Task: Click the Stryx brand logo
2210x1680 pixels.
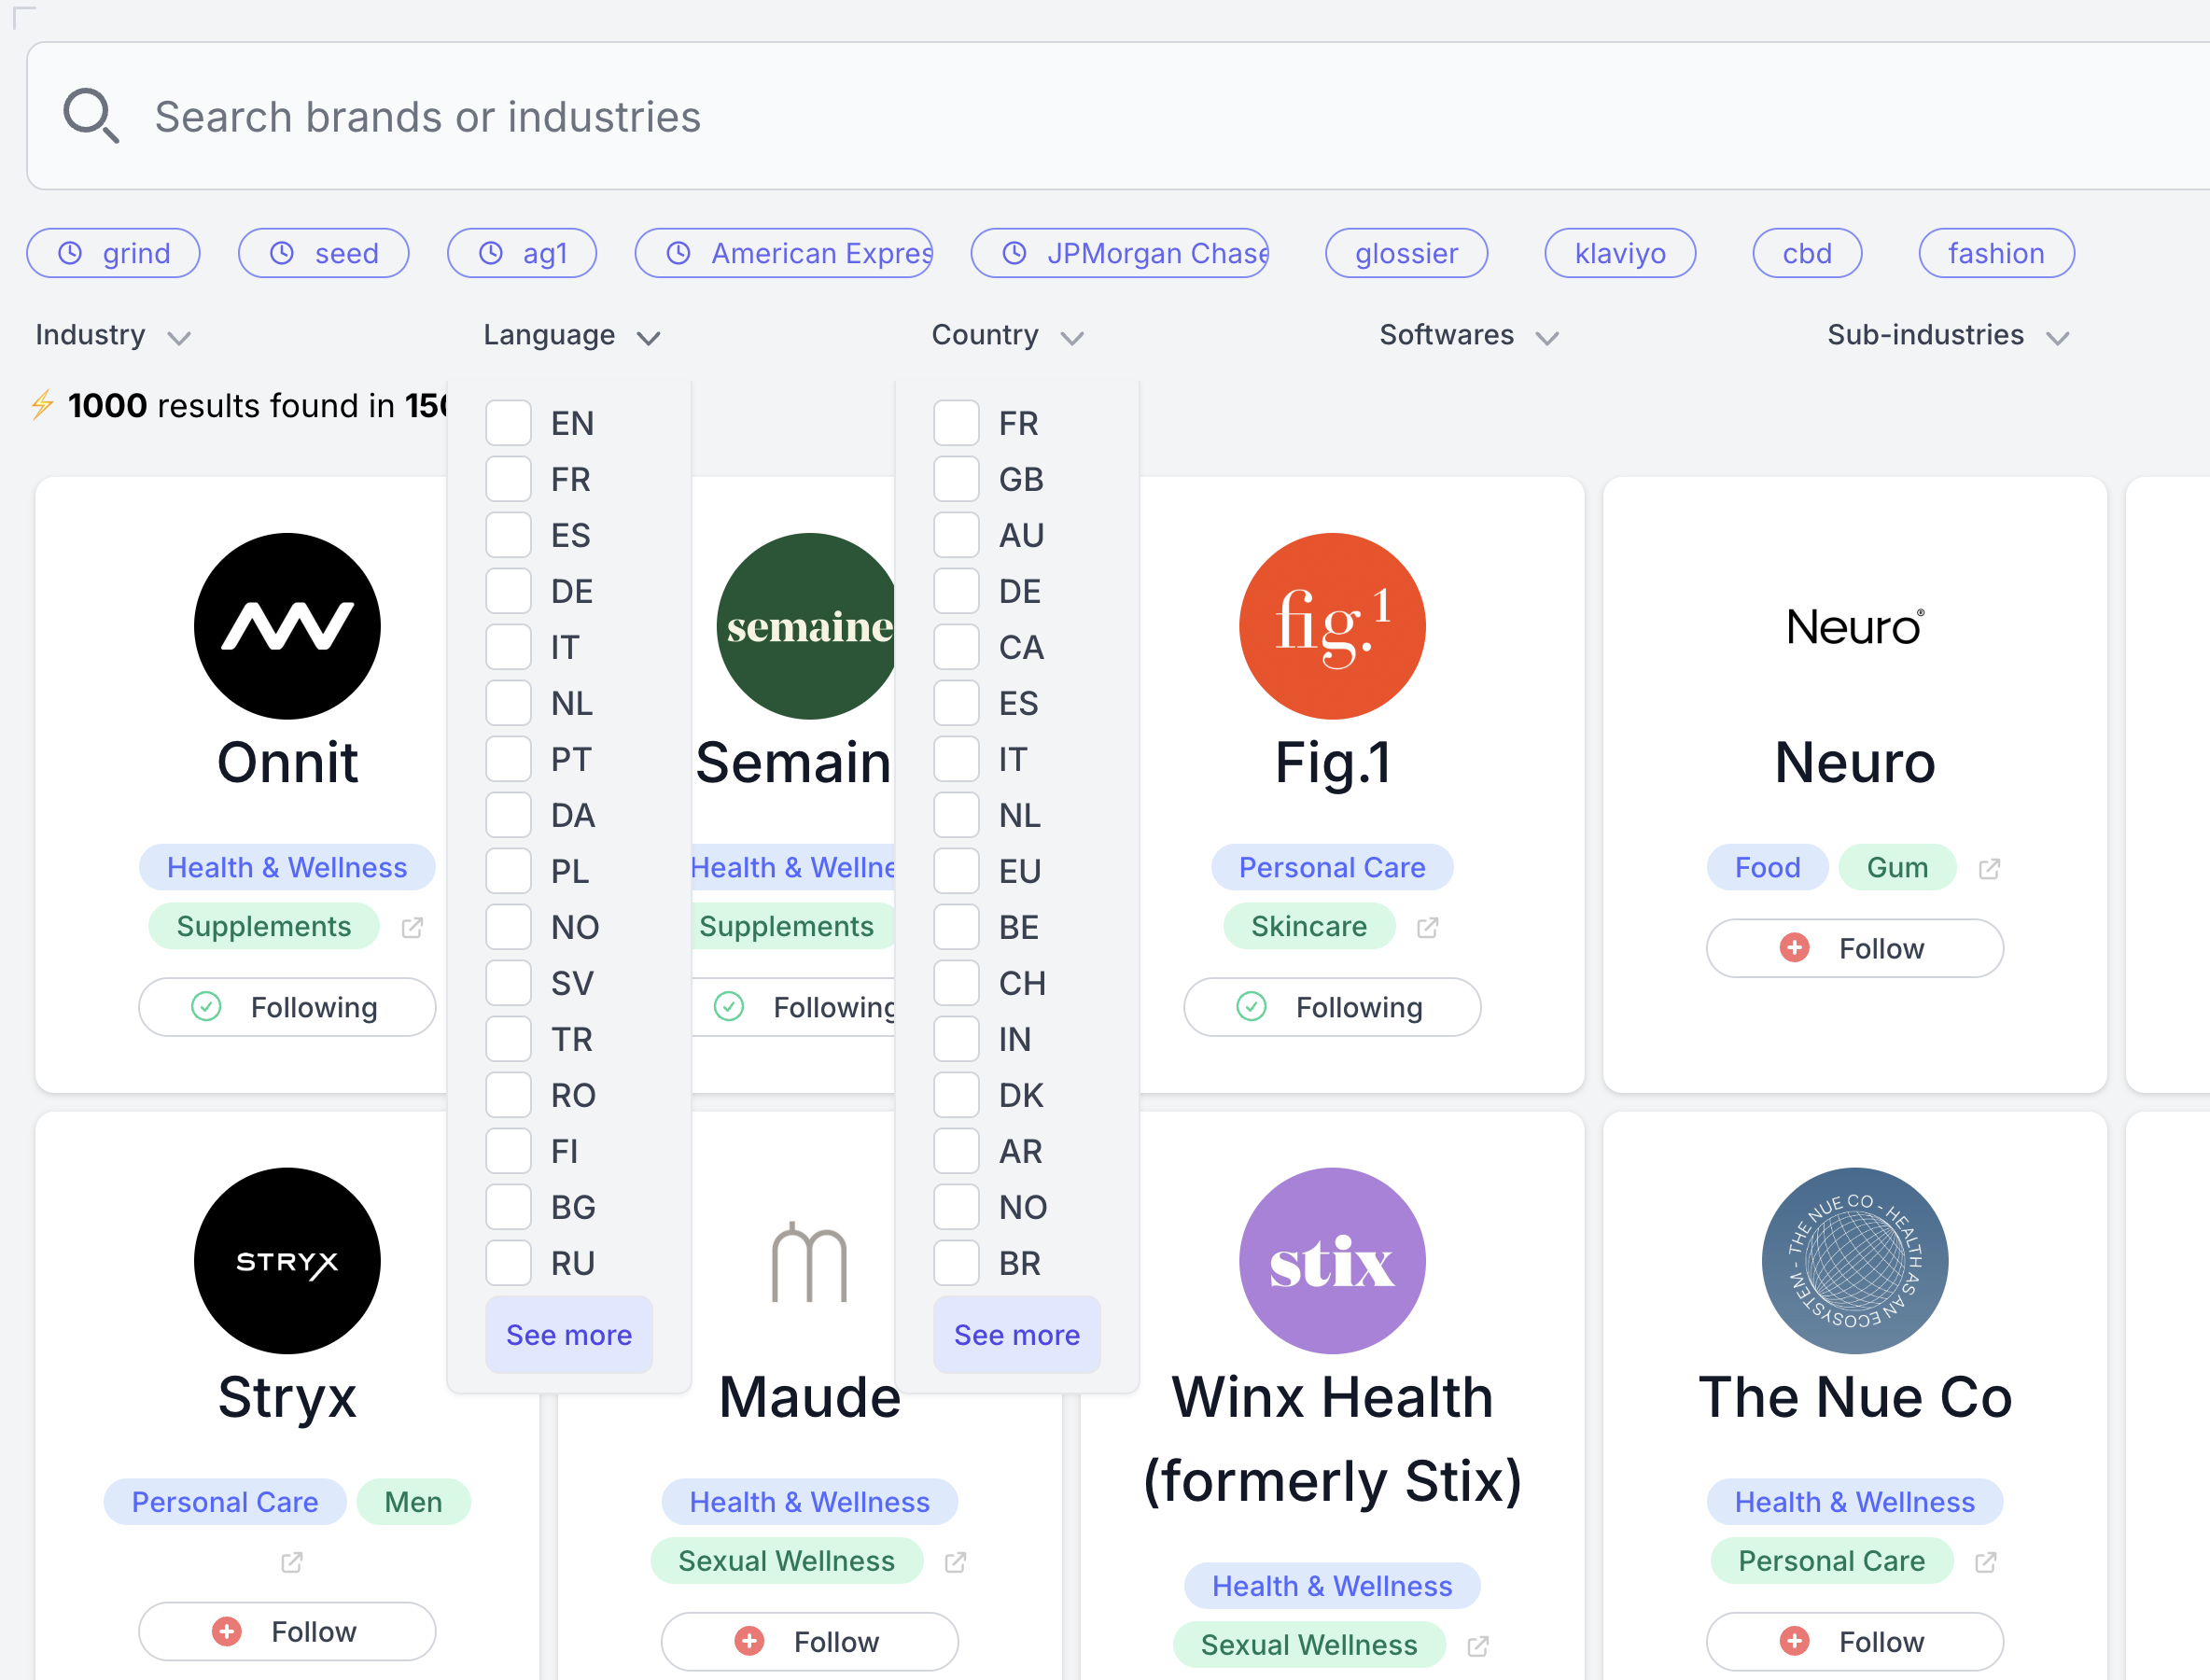Action: [287, 1261]
